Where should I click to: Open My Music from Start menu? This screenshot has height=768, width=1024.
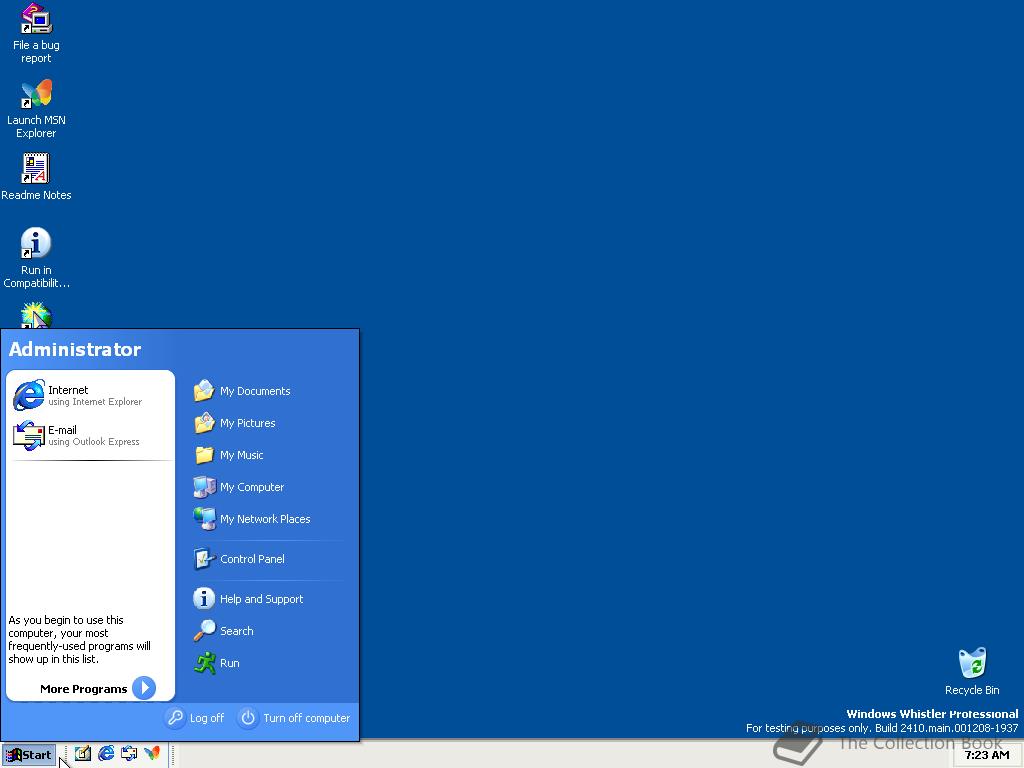229,455
